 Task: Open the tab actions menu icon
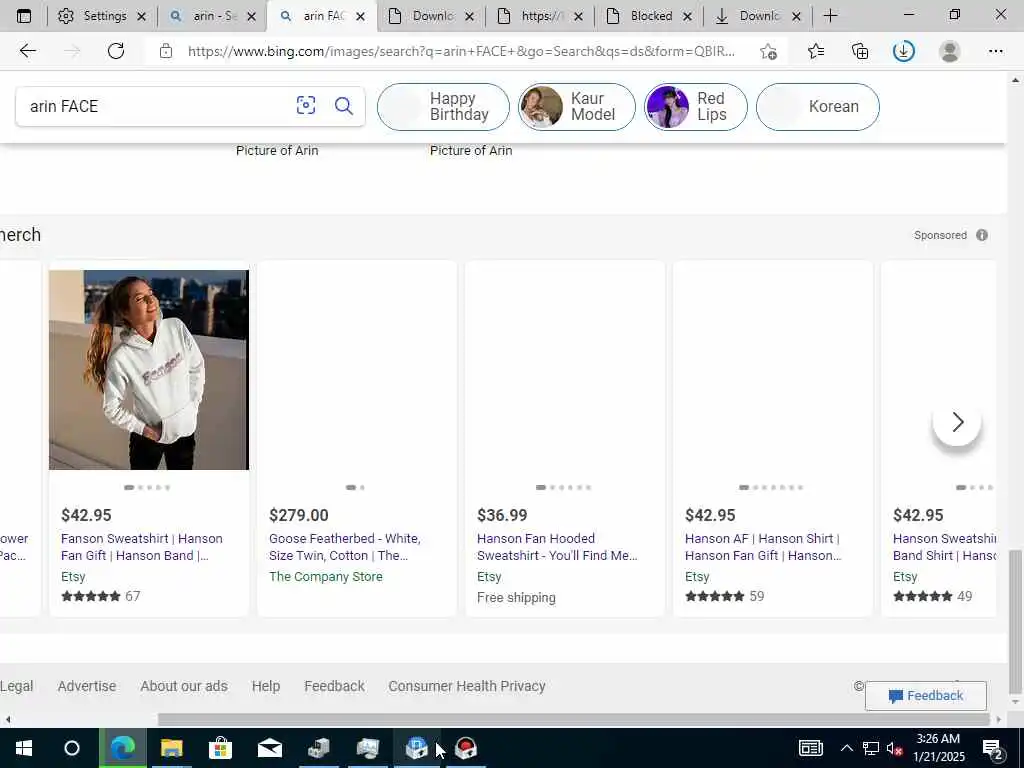click(x=24, y=16)
